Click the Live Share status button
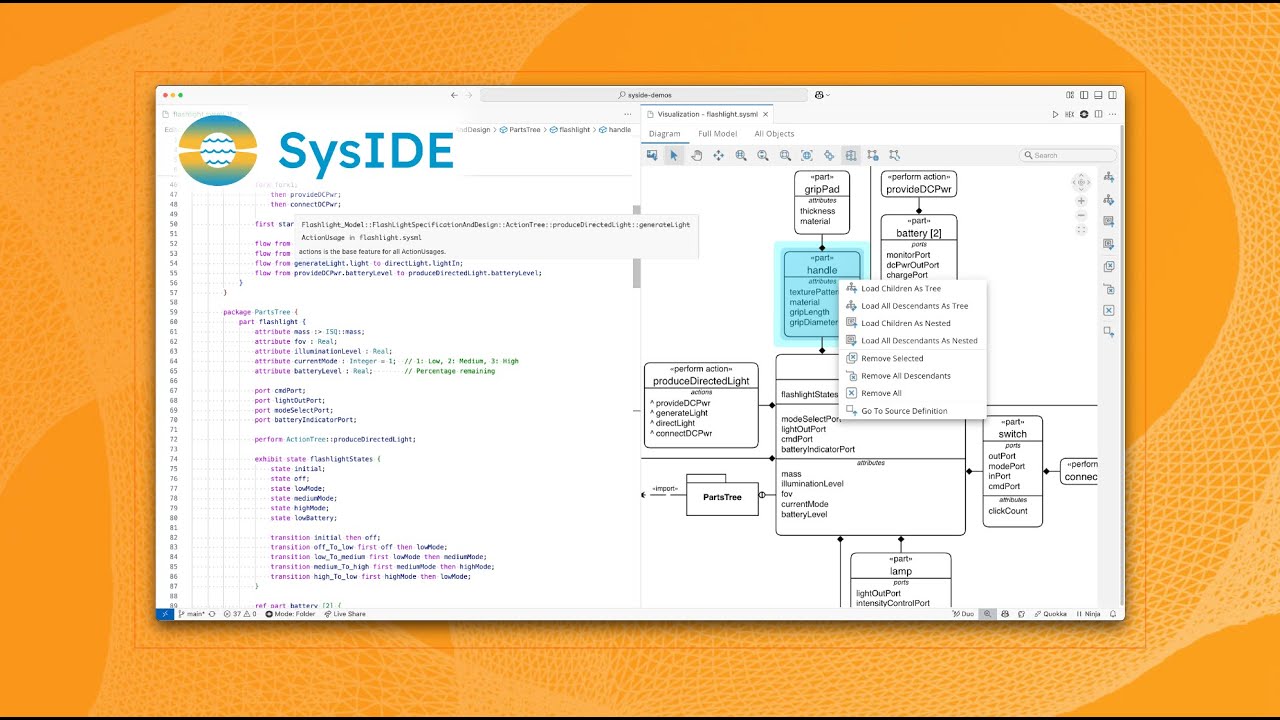 coord(345,614)
